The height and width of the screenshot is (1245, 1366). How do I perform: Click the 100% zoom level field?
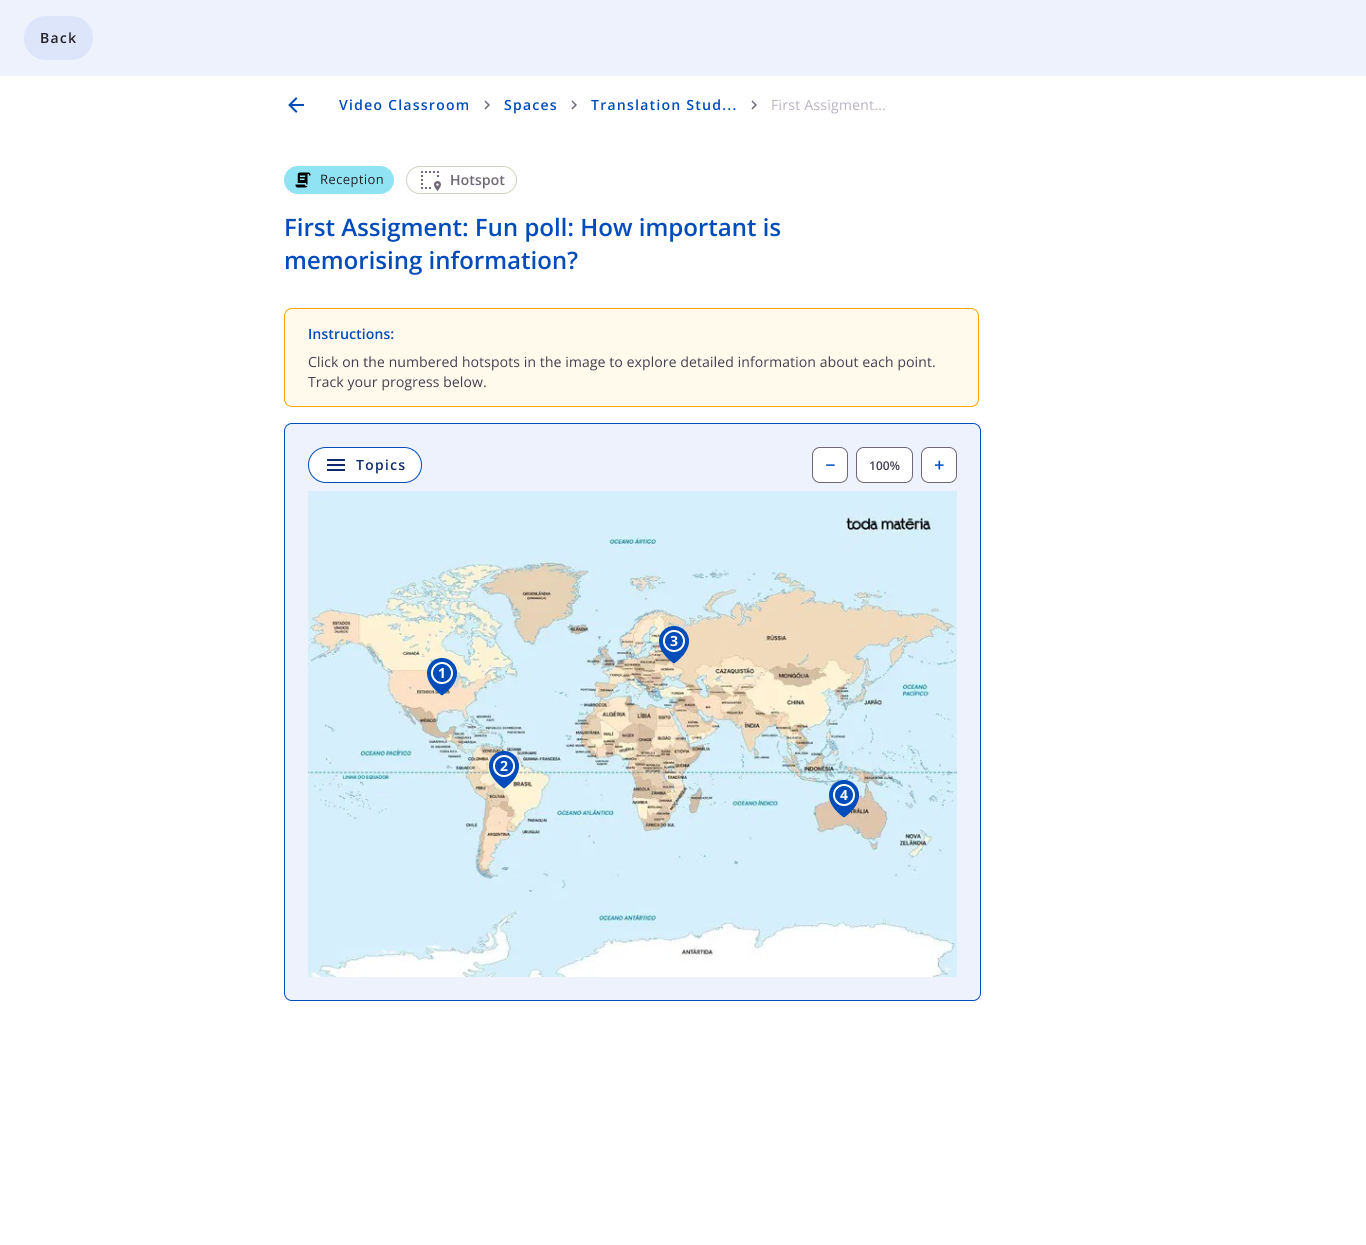[884, 465]
